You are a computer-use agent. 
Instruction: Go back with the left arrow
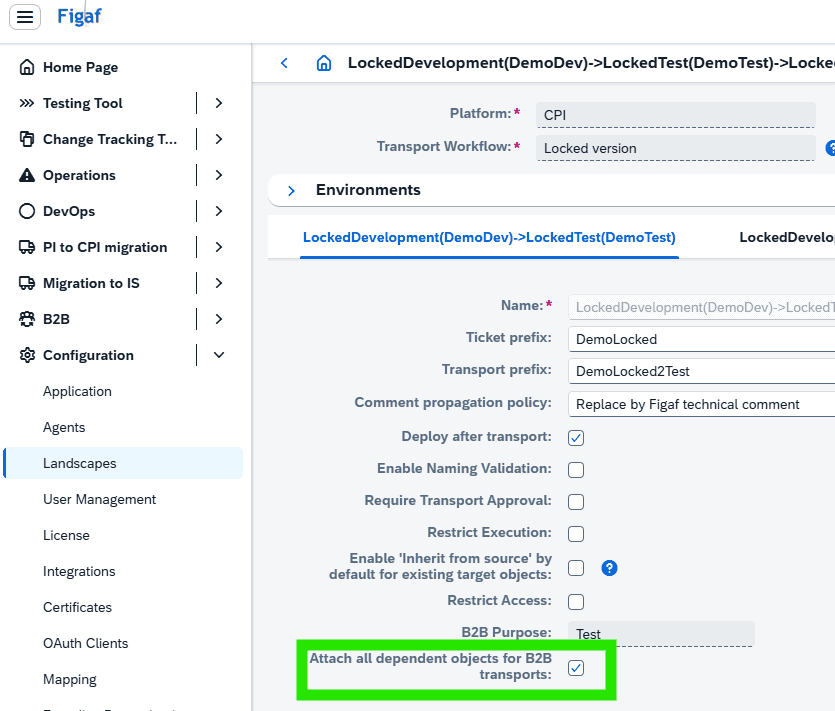284,63
